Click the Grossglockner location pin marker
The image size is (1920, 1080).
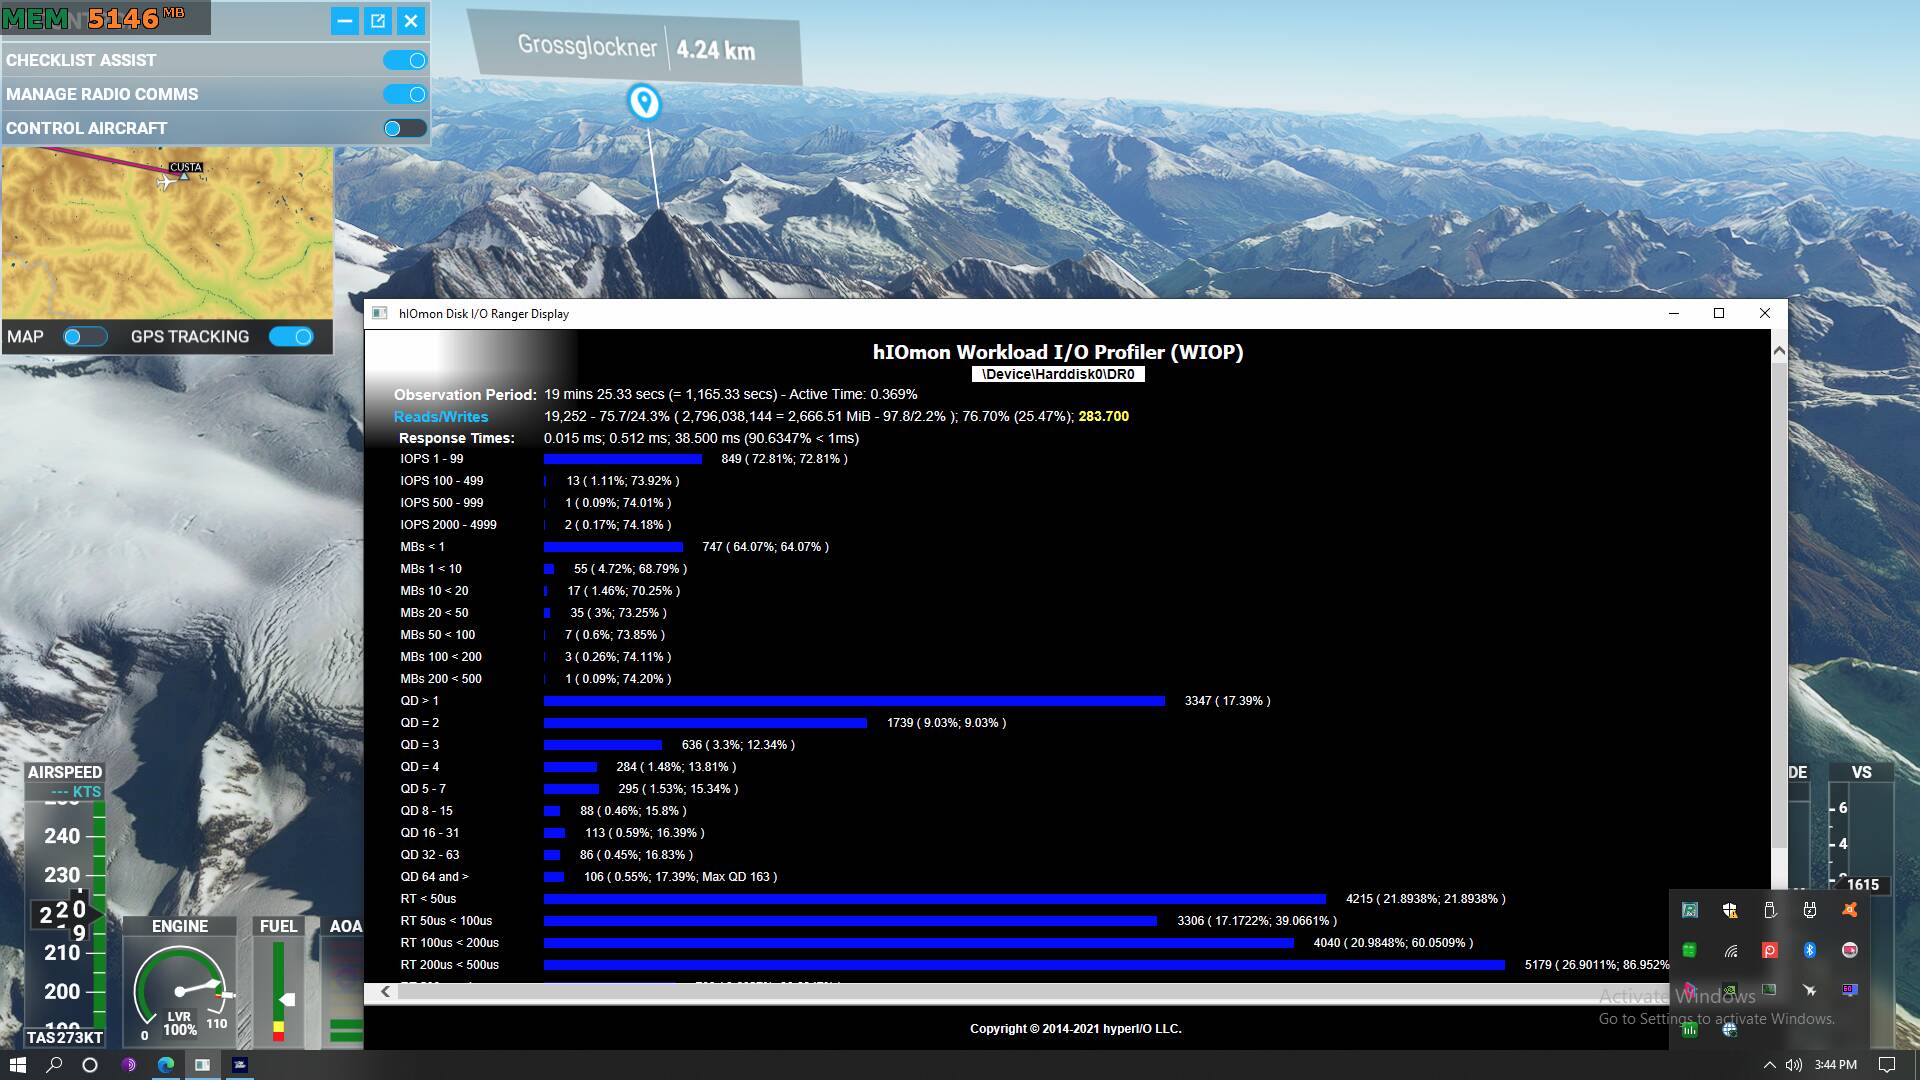point(645,102)
